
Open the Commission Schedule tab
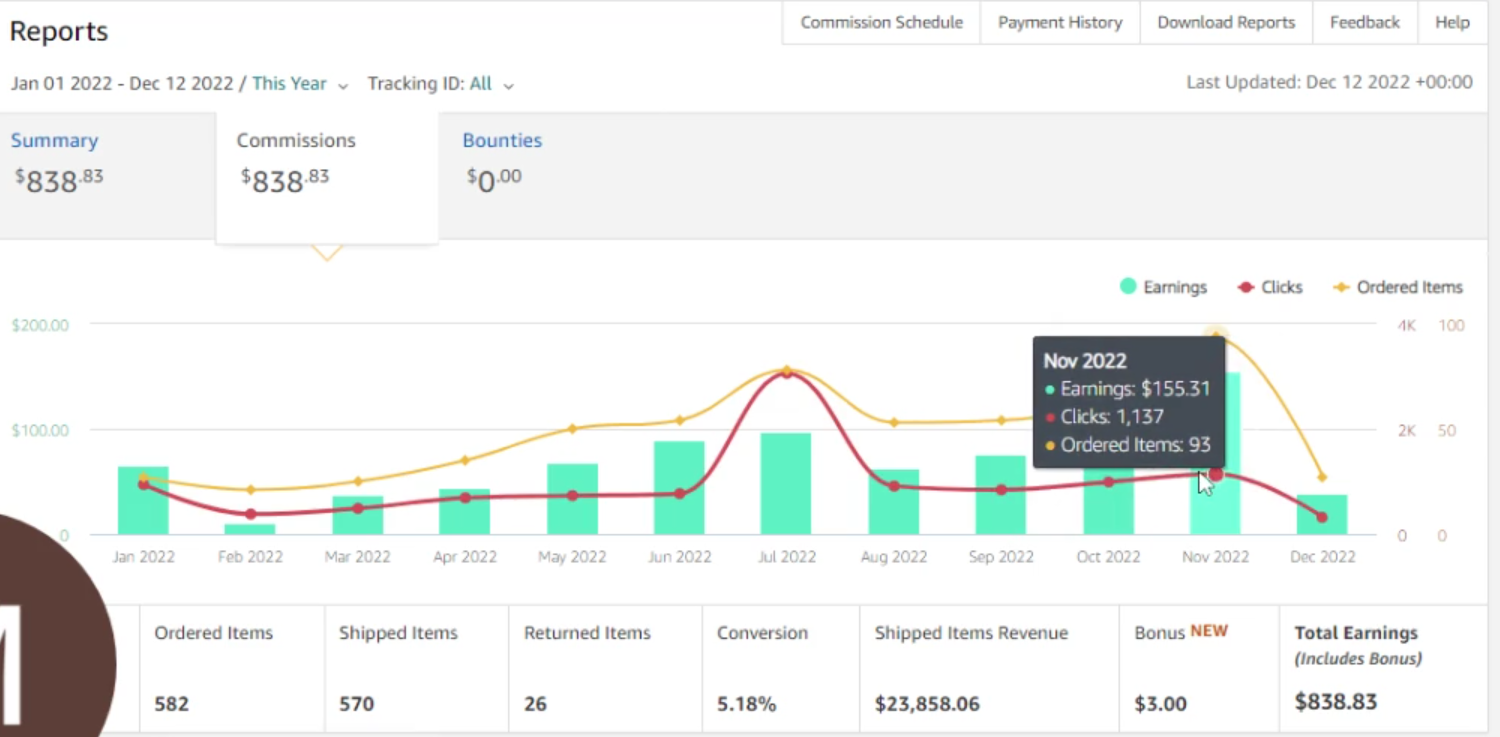881,22
